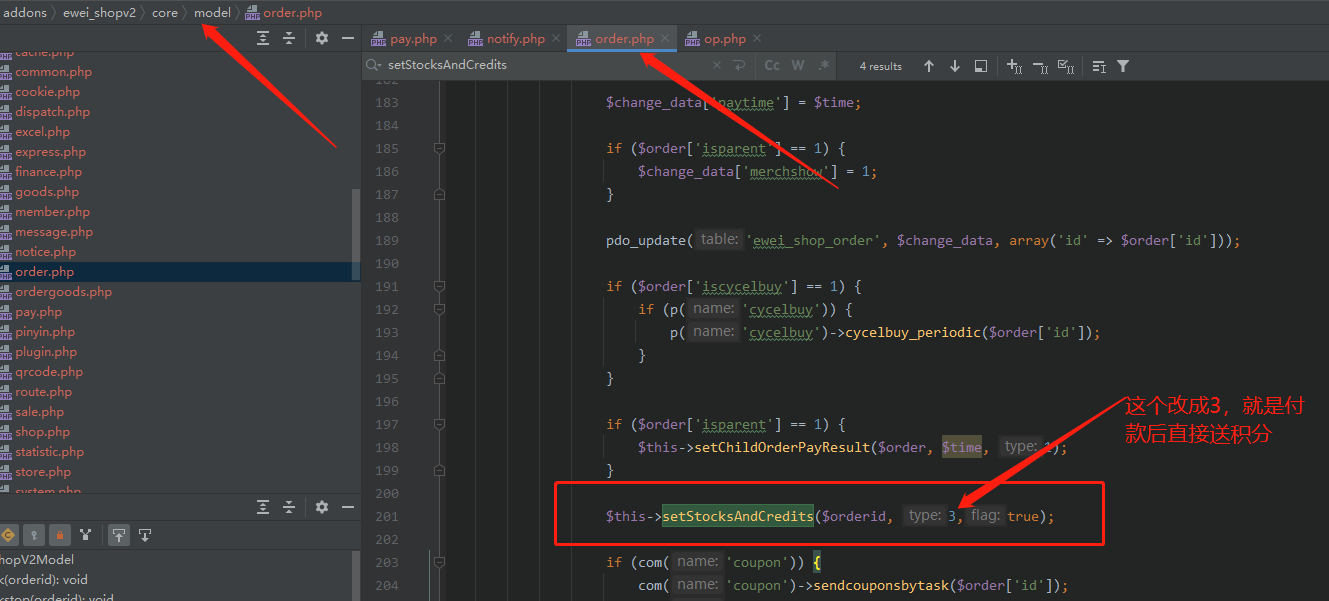Screen dimensions: 1329x601
Task: Select common.php in the file tree
Action: click(53, 72)
